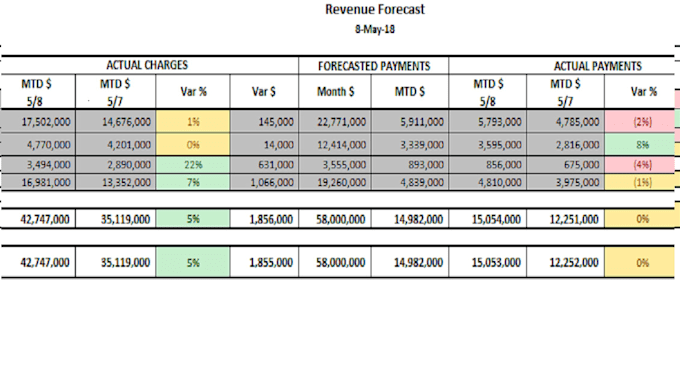
Task: Click the '8-May-18' date text
Action: [x=375, y=29]
